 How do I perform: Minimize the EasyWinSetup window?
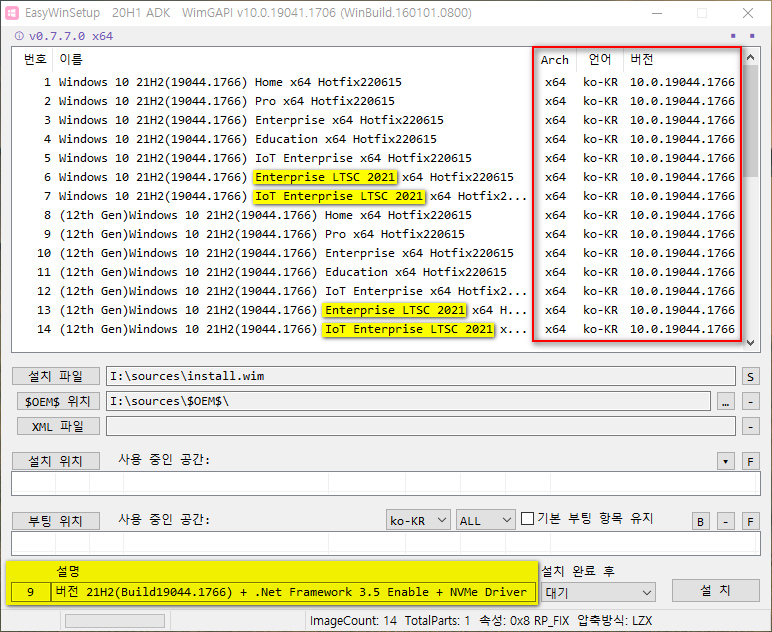pos(657,13)
